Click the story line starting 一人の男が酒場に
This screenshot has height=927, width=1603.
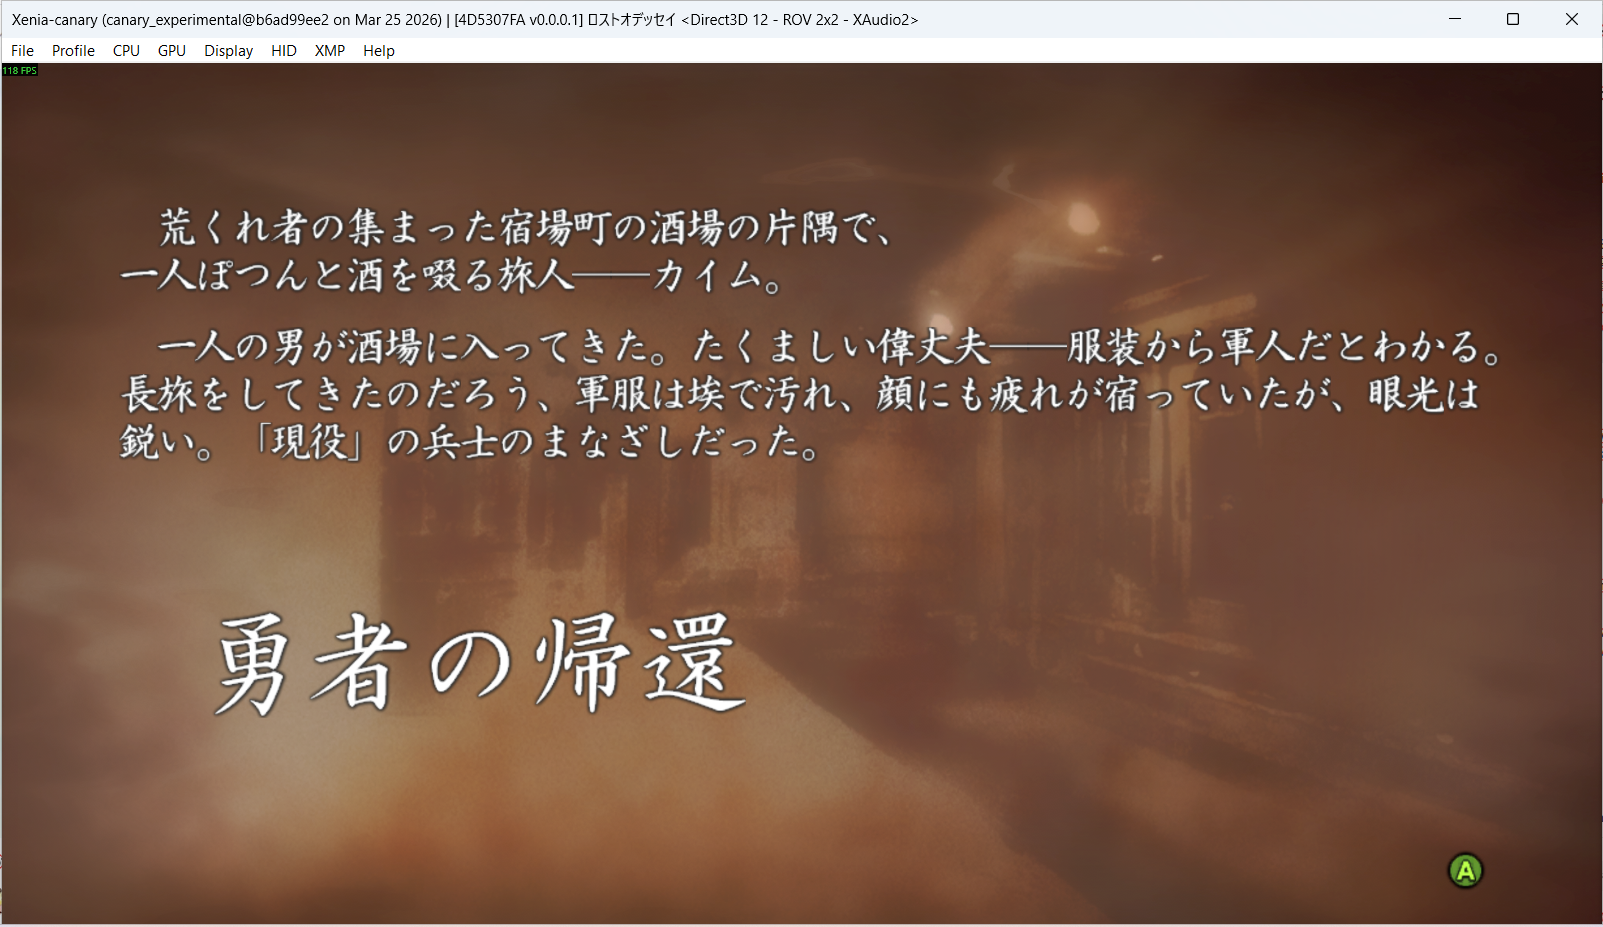click(829, 347)
